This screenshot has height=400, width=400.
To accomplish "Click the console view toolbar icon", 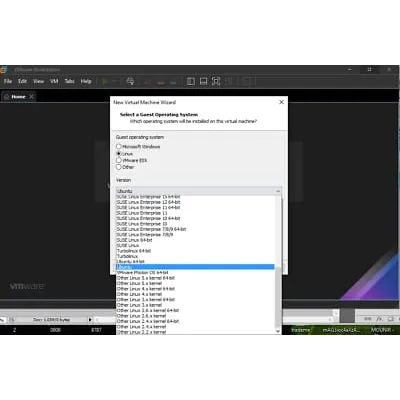I will pyautogui.click(x=203, y=81).
